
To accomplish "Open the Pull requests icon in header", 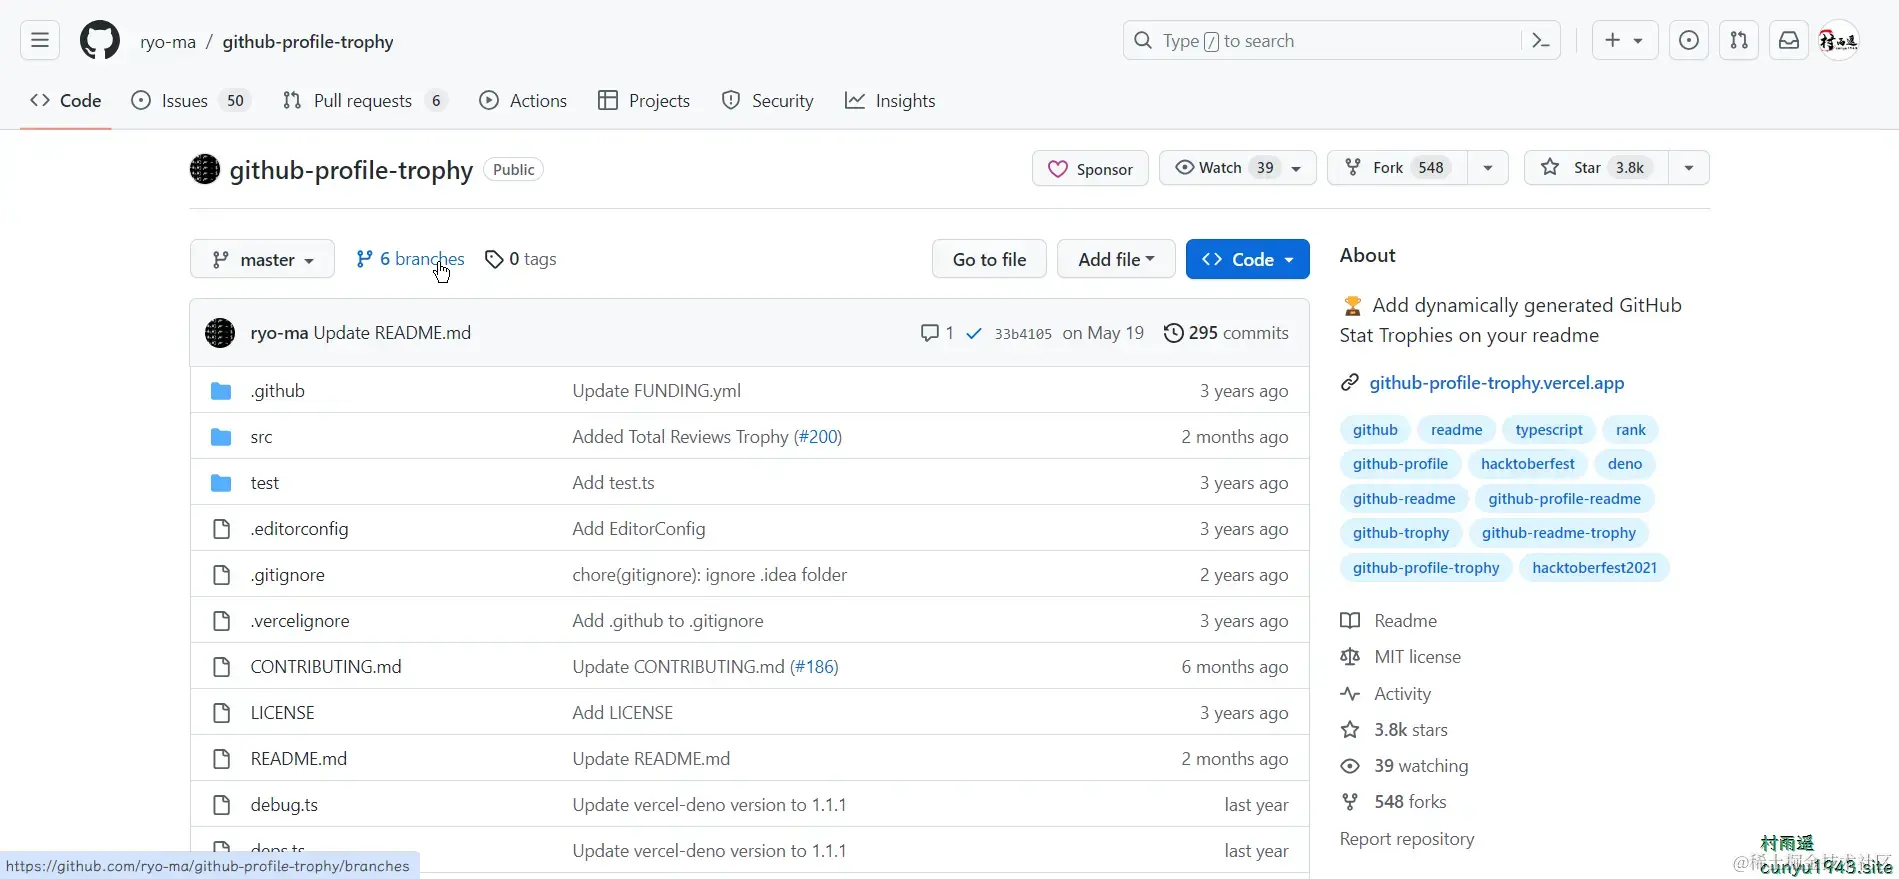I will pyautogui.click(x=1739, y=41).
